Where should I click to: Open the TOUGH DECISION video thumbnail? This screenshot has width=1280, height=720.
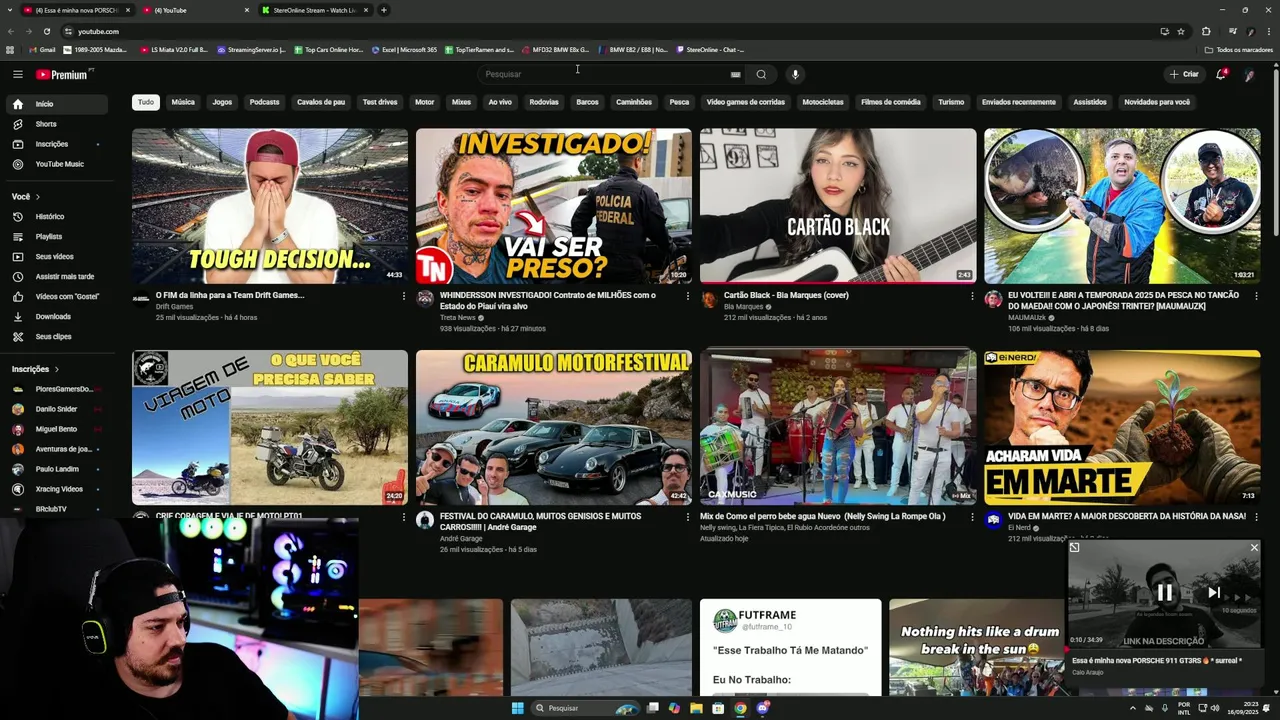pyautogui.click(x=270, y=206)
